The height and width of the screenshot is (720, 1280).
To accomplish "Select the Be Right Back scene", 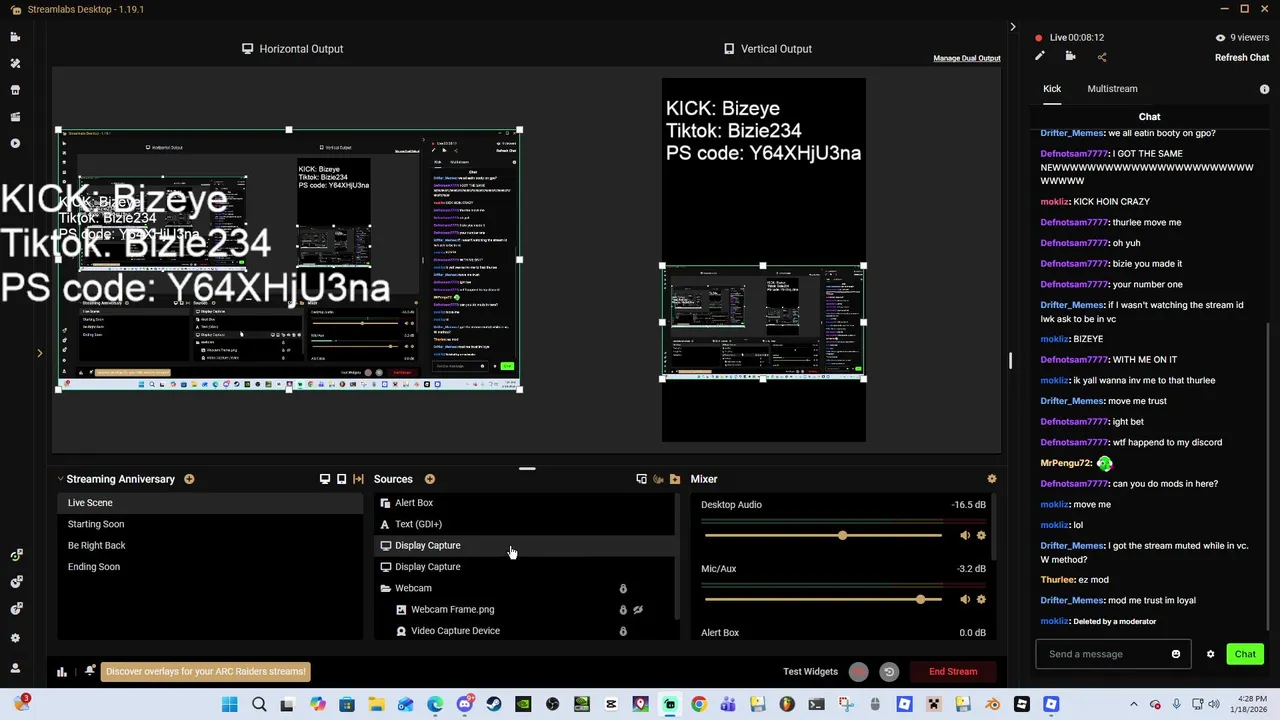I will point(210,545).
